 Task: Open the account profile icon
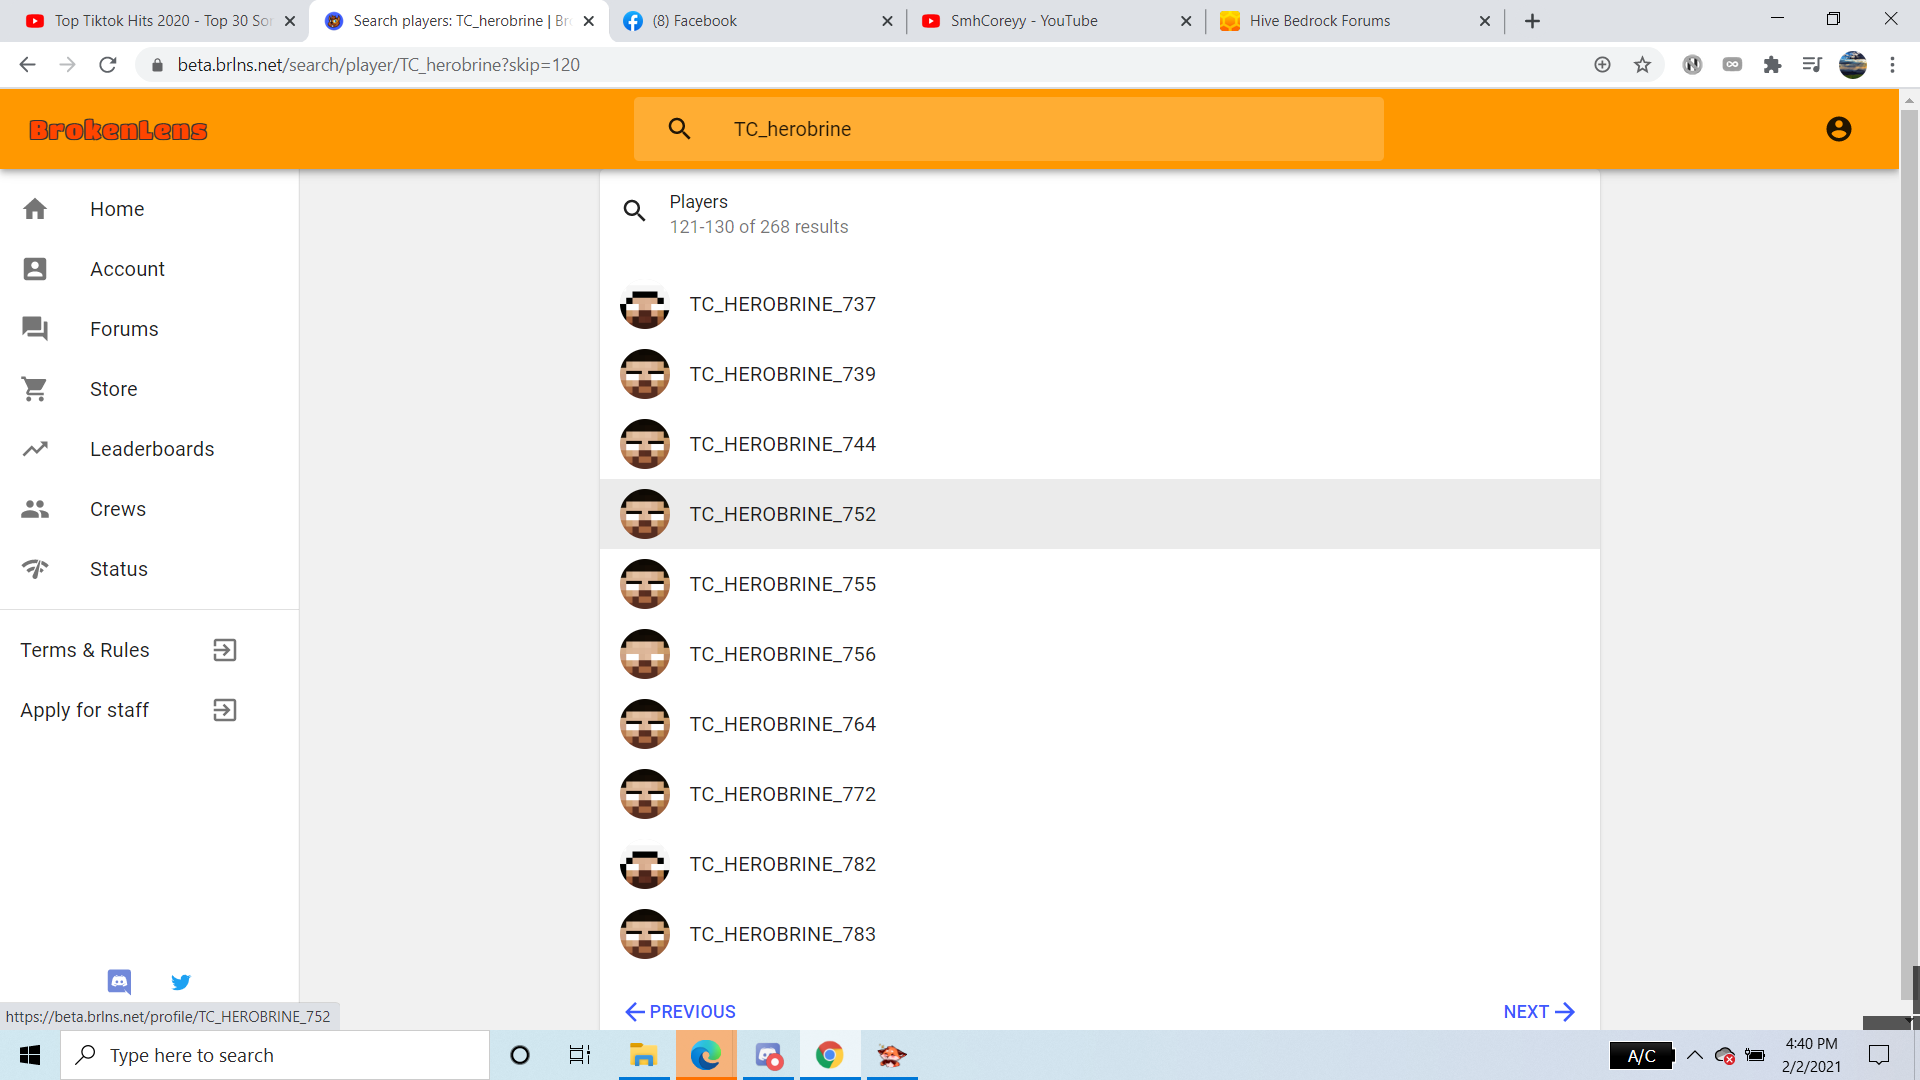[1838, 129]
